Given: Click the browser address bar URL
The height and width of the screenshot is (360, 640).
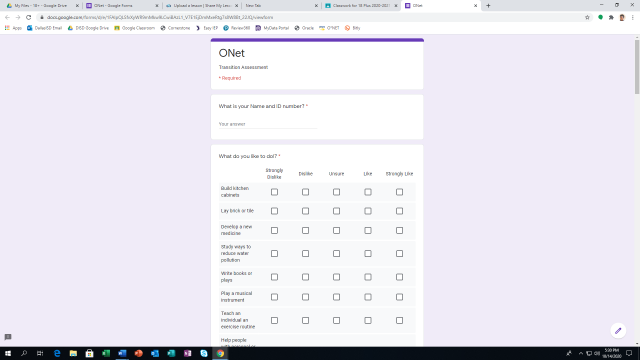Looking at the screenshot, I should point(160,17).
